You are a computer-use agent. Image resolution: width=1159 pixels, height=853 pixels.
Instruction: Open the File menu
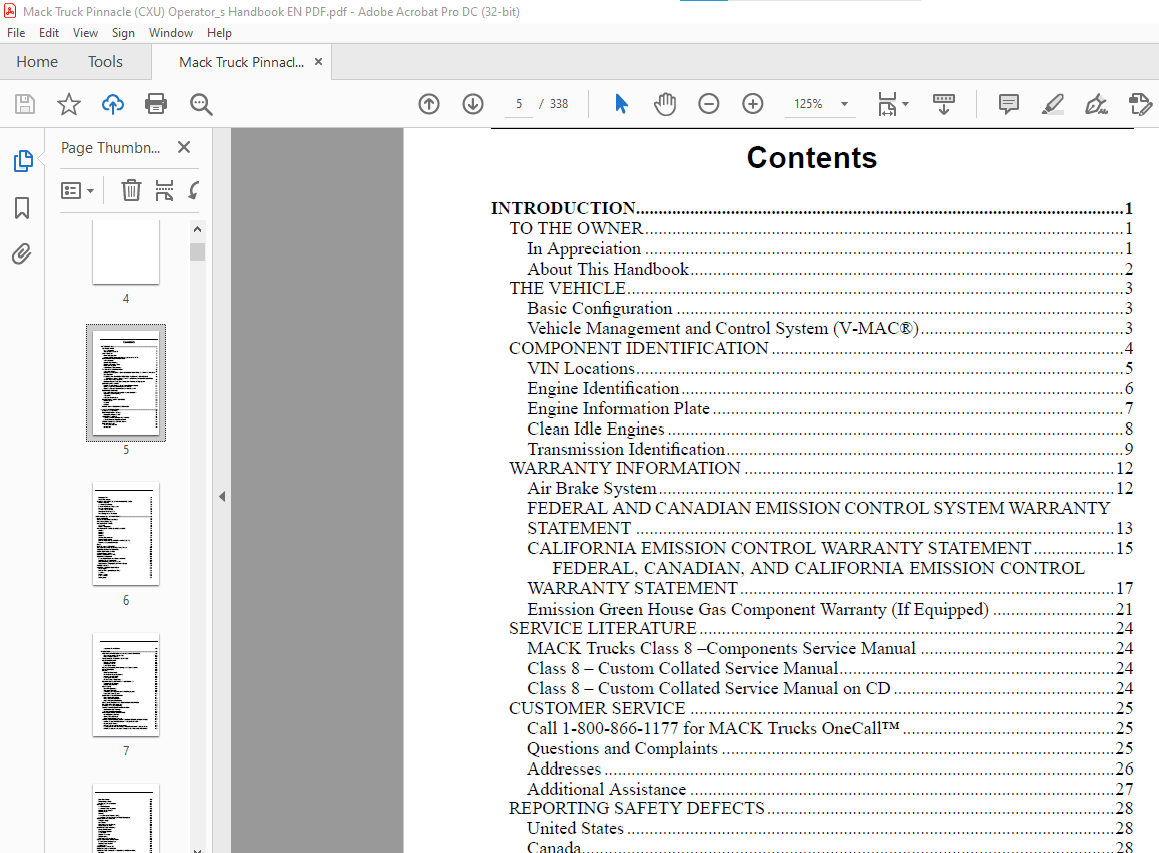16,33
